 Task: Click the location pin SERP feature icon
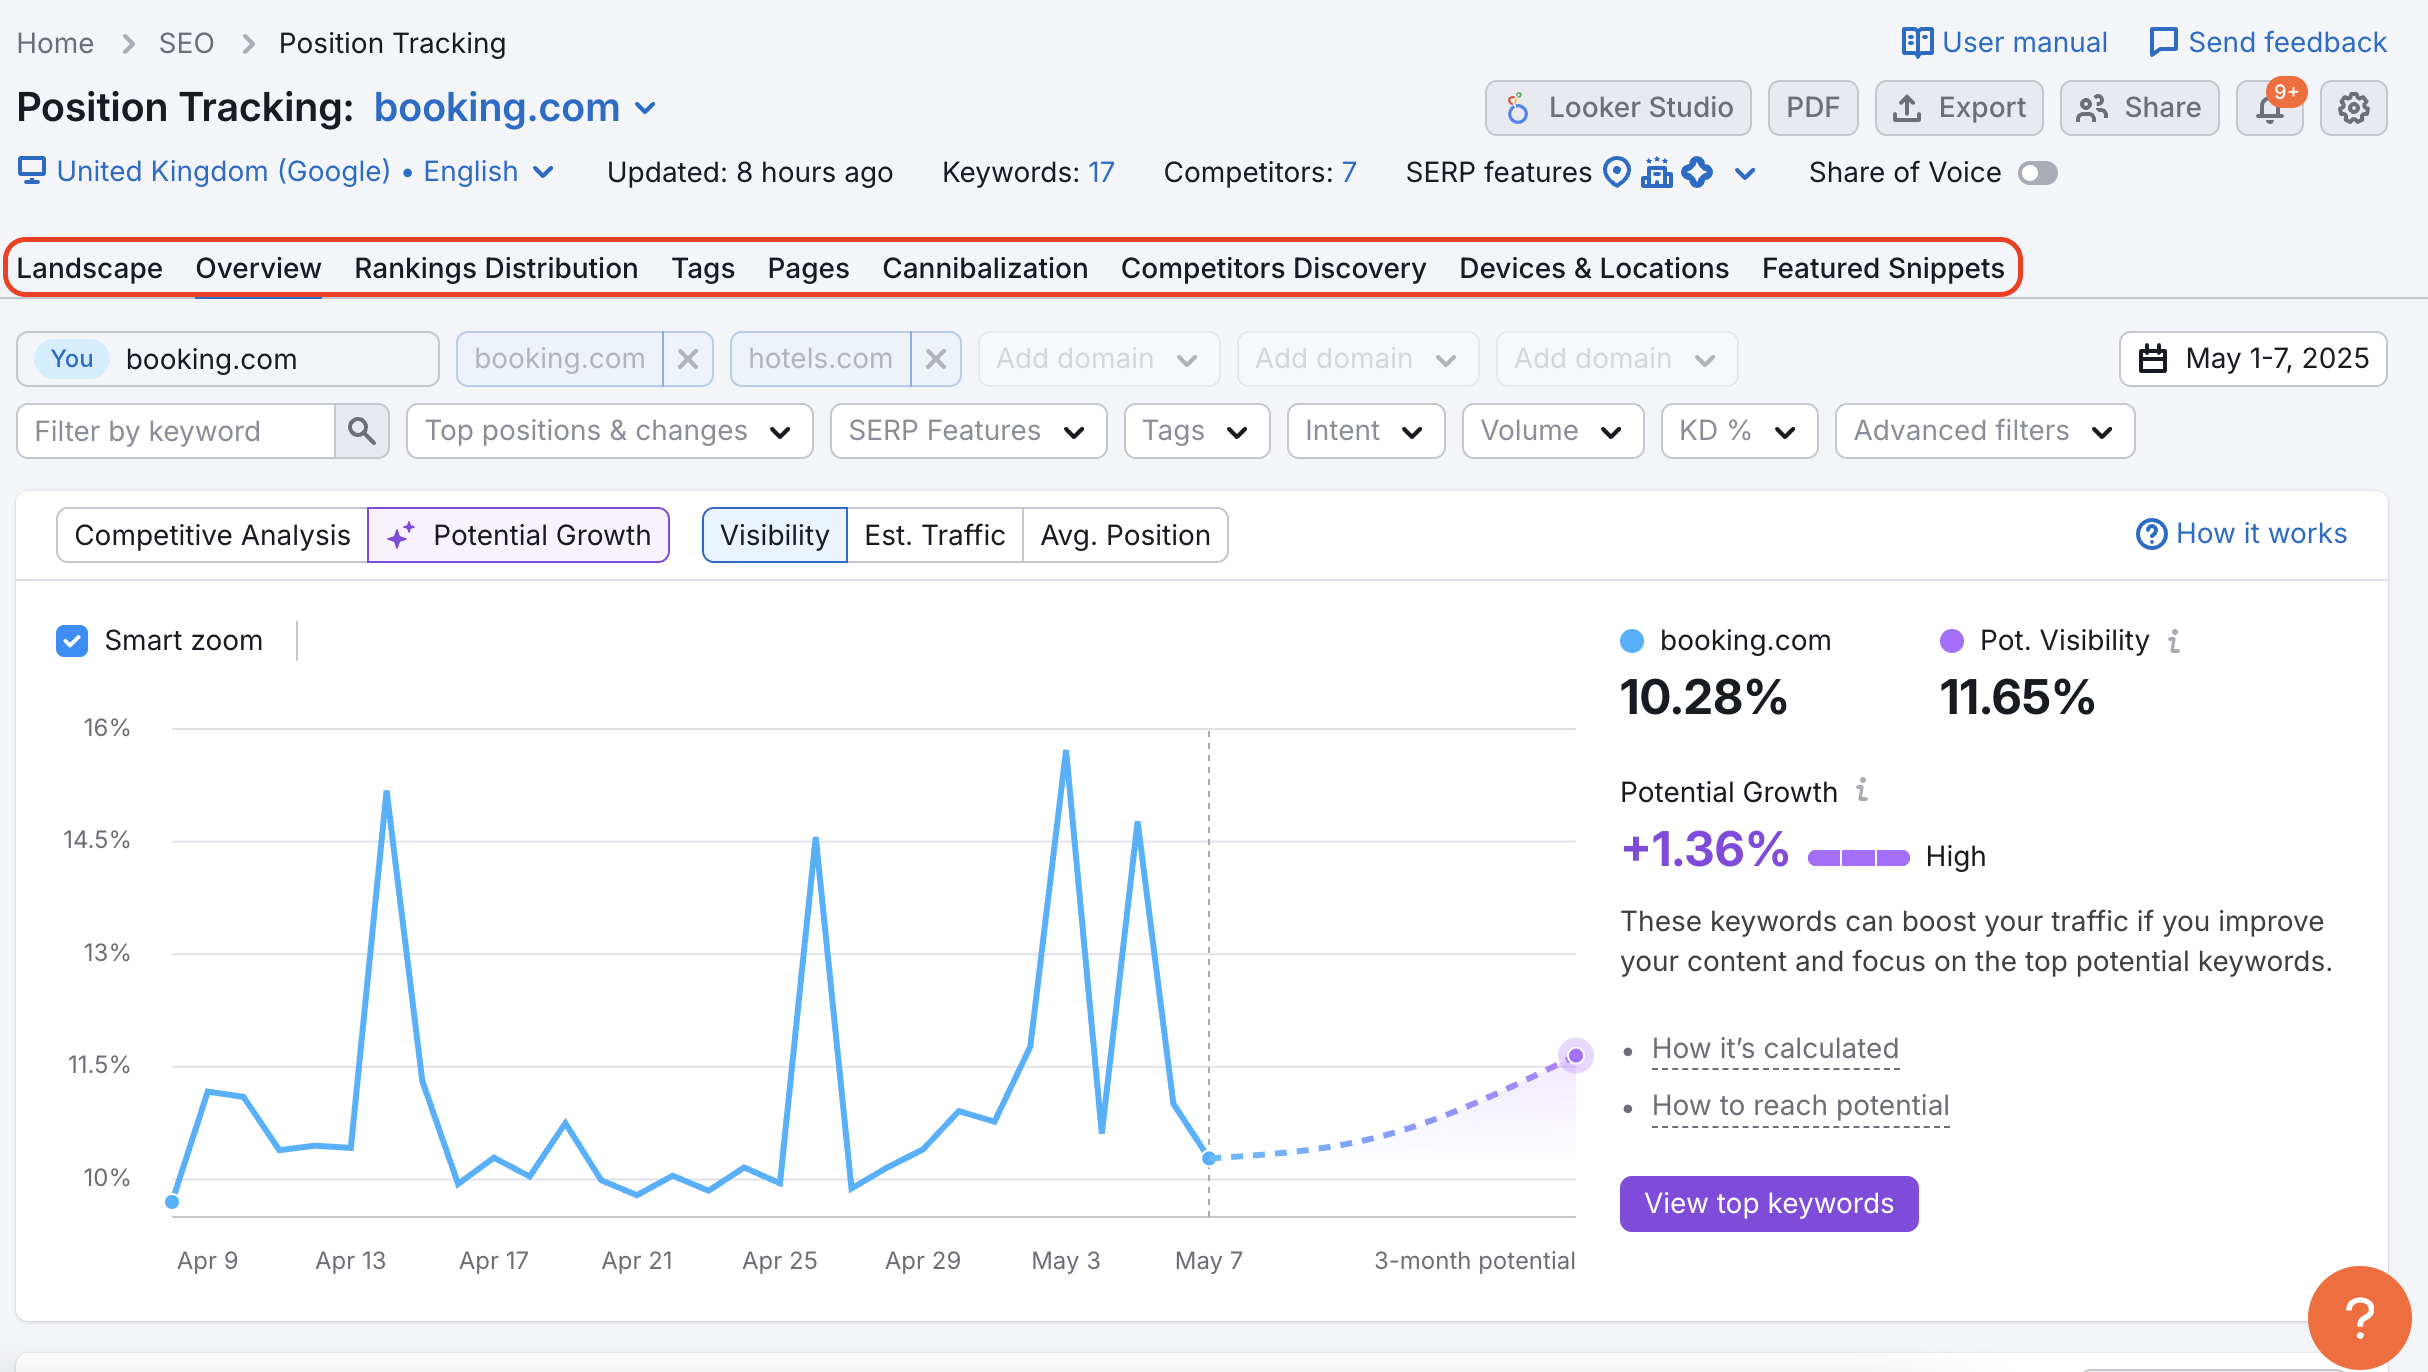tap(1616, 172)
